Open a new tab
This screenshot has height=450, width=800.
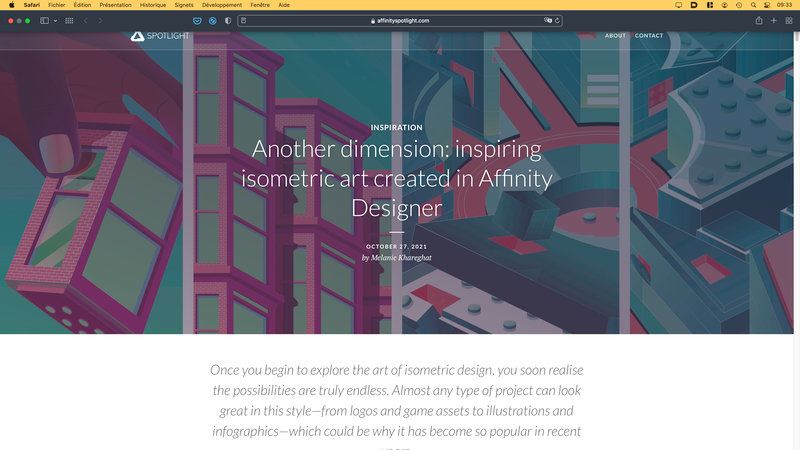click(774, 20)
